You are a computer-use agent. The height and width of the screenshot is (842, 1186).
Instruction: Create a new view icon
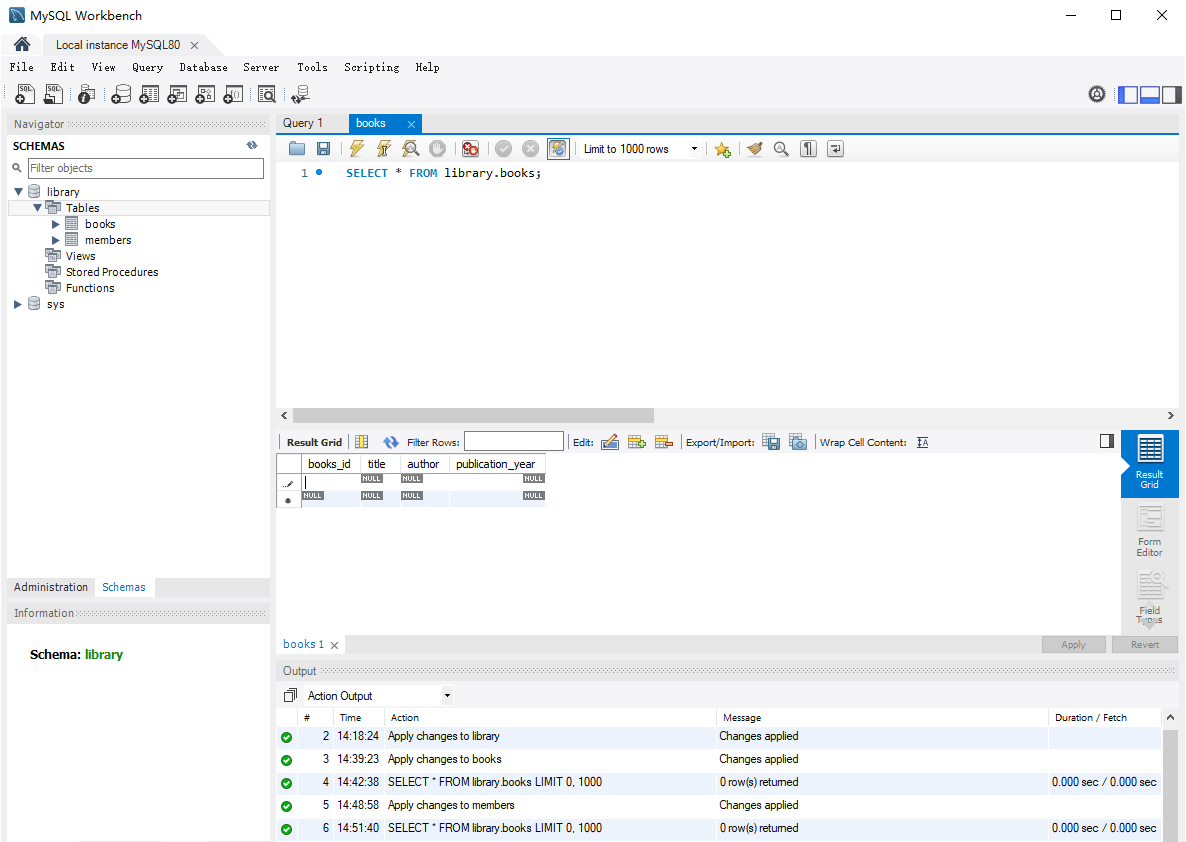pyautogui.click(x=177, y=95)
